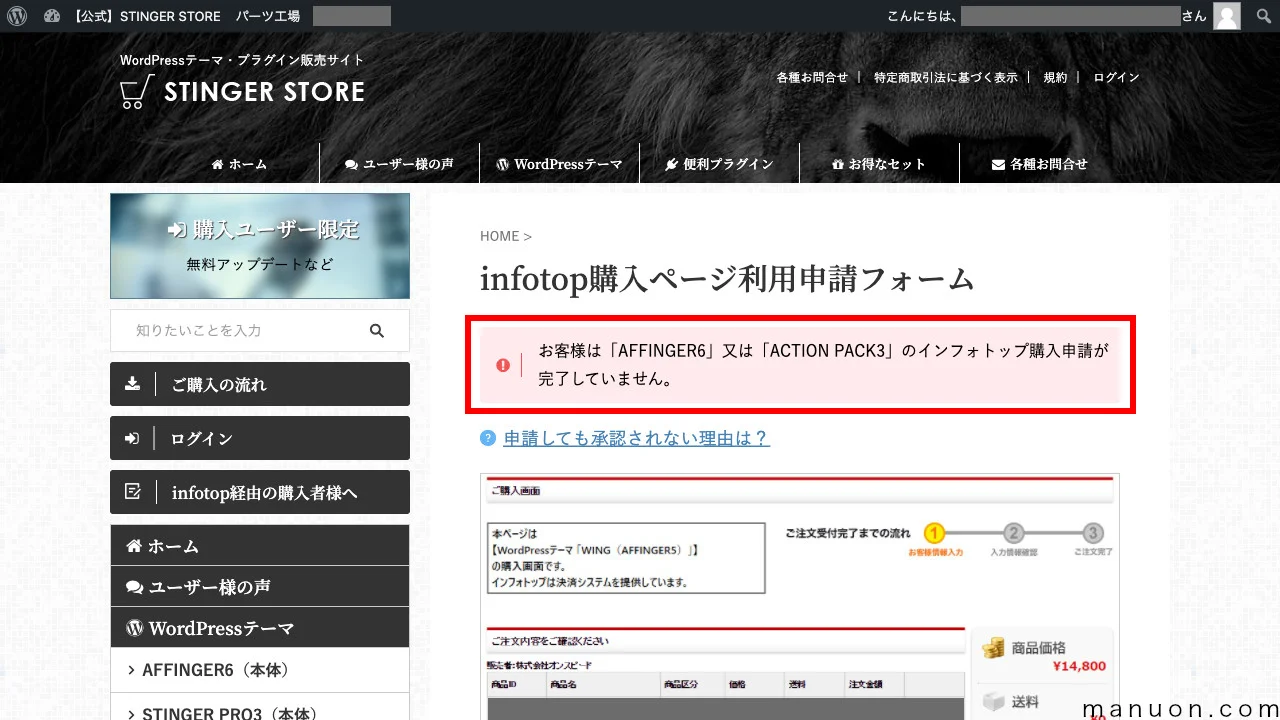Click the magnifier in the sidebar search box
The width and height of the screenshot is (1280, 720).
377,330
